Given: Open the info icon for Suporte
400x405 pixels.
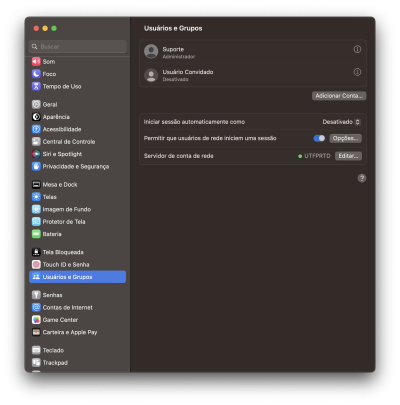Looking at the screenshot, I should click(x=357, y=49).
